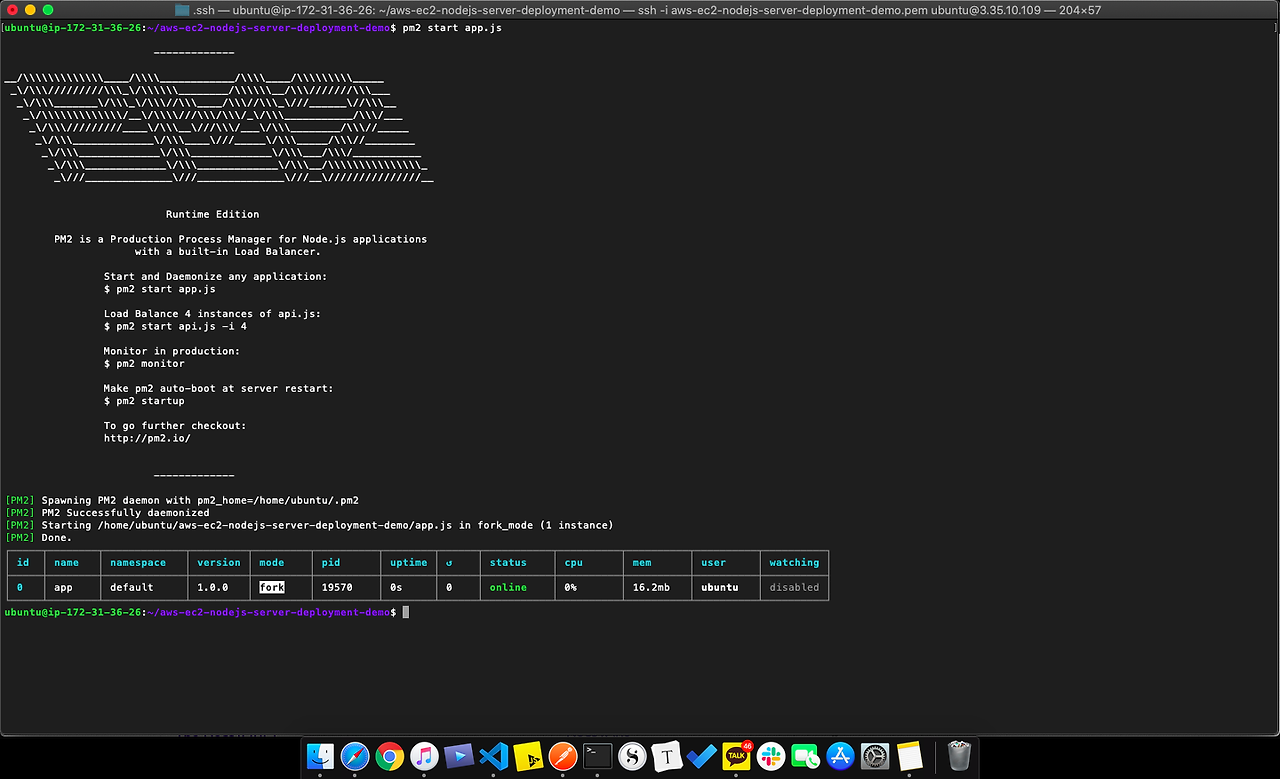The width and height of the screenshot is (1280, 779).
Task: Launch Visual Studio Code from the dock
Action: coord(494,756)
